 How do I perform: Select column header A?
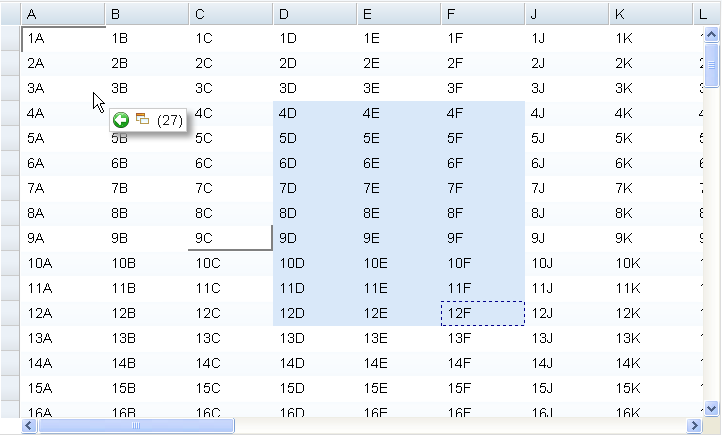tap(62, 14)
